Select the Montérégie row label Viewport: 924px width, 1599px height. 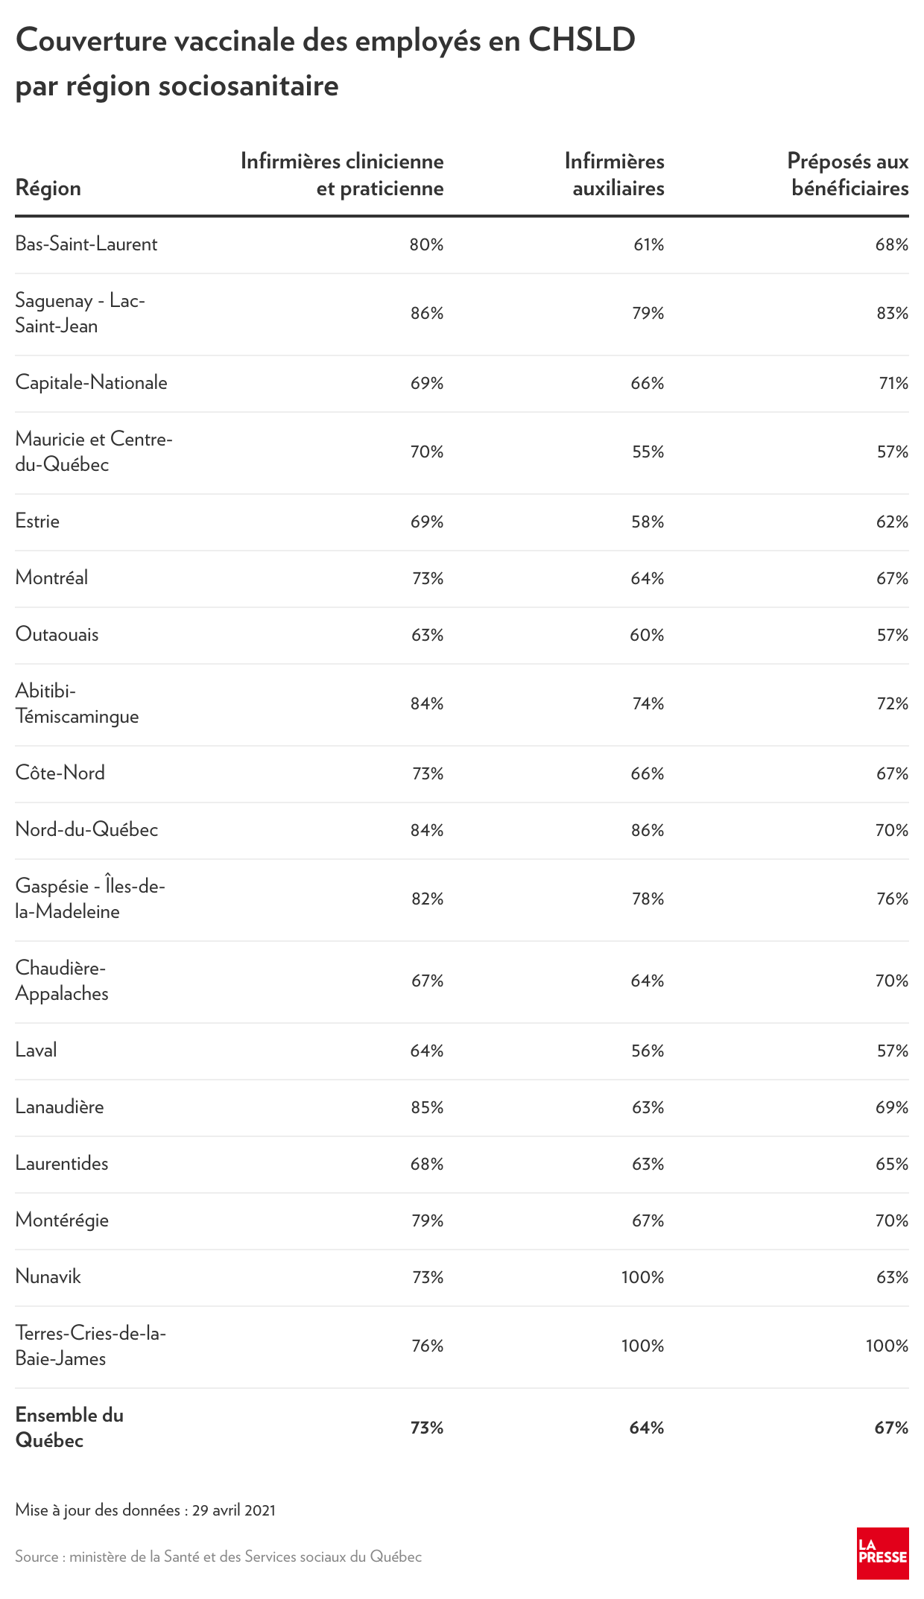point(62,1220)
